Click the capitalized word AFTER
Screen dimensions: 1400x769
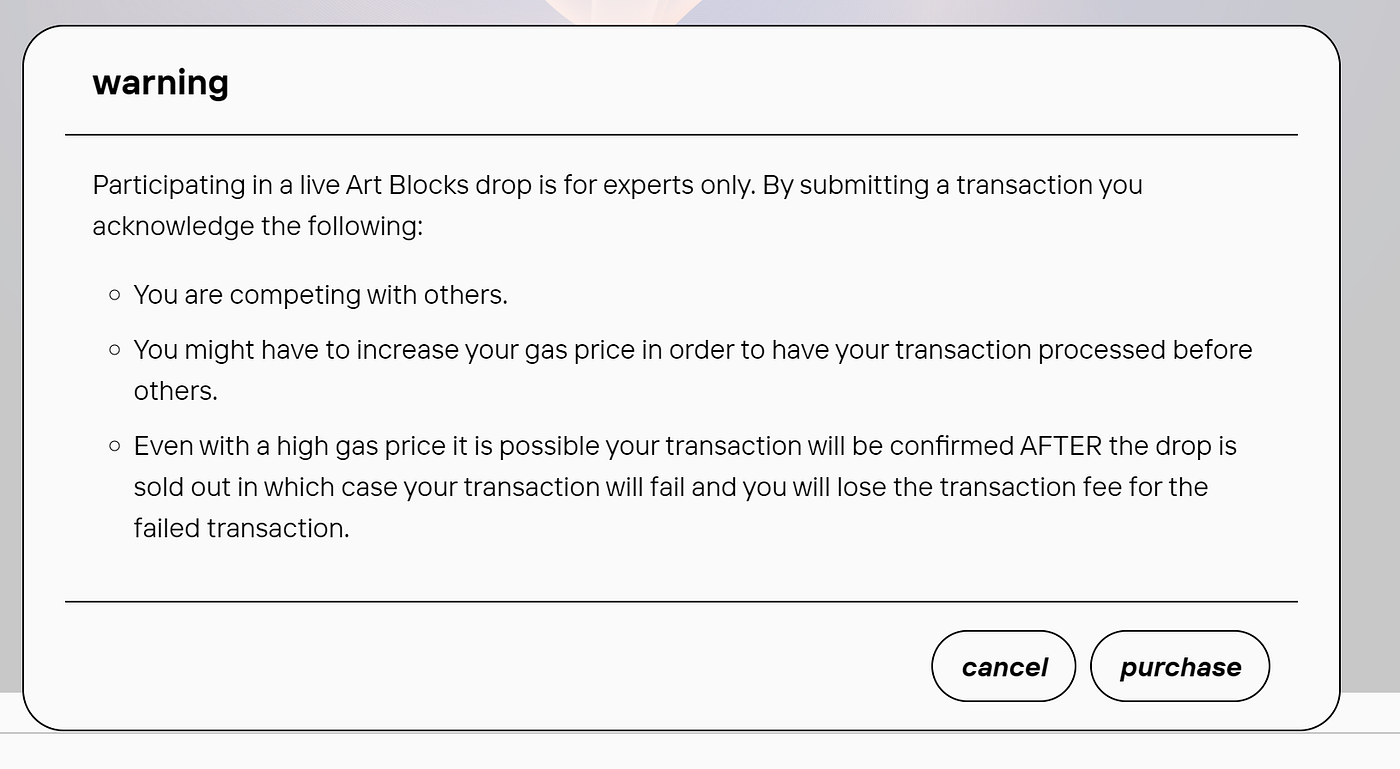click(1060, 446)
